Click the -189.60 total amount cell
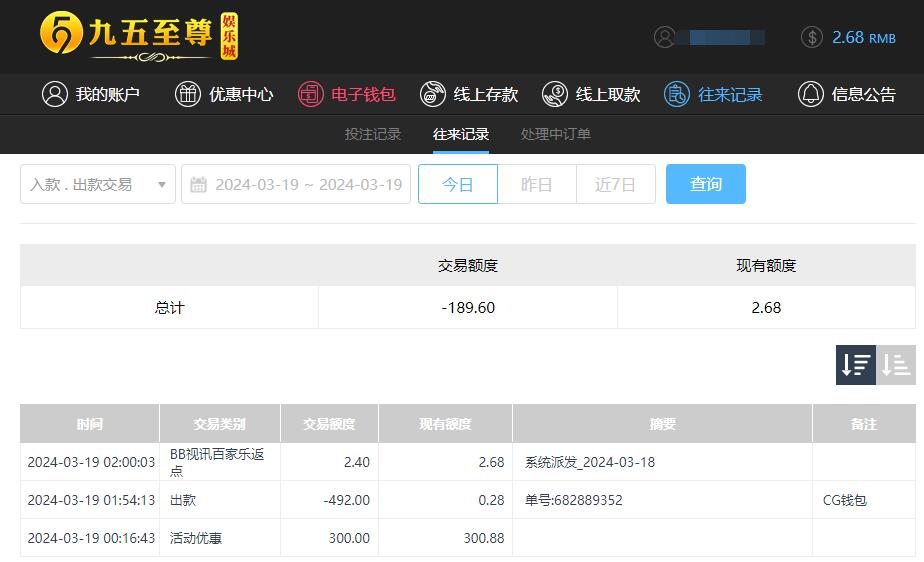The width and height of the screenshot is (924, 562). (468, 308)
